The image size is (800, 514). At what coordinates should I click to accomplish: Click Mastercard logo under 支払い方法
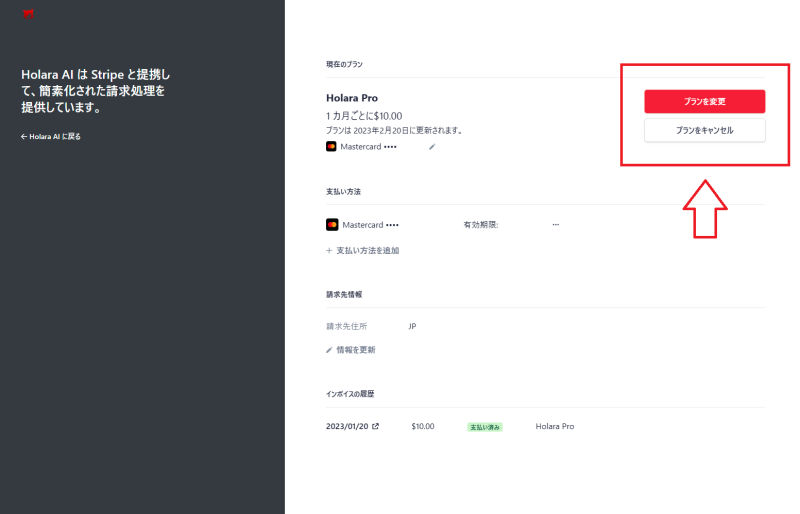point(332,225)
